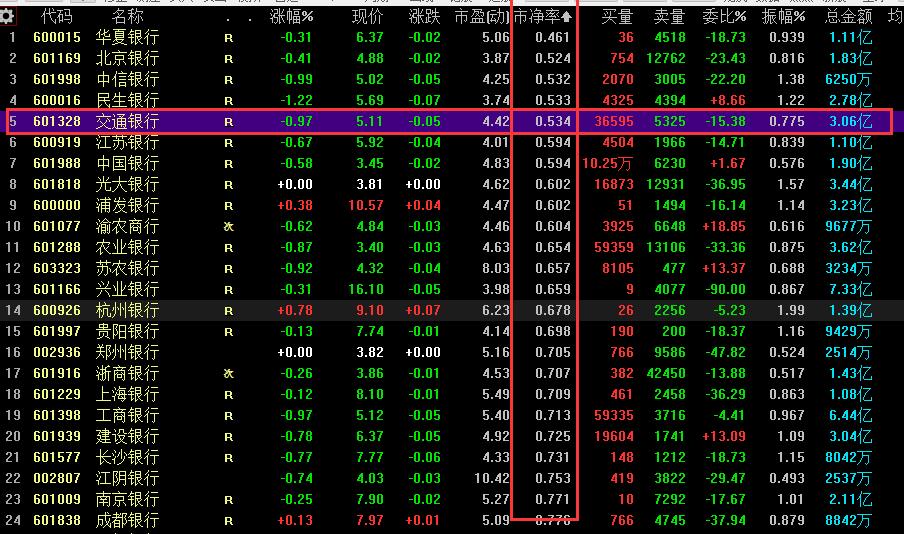Click the R marker on 浦发银行 row
Screen dimensions: 904x534
[228, 206]
